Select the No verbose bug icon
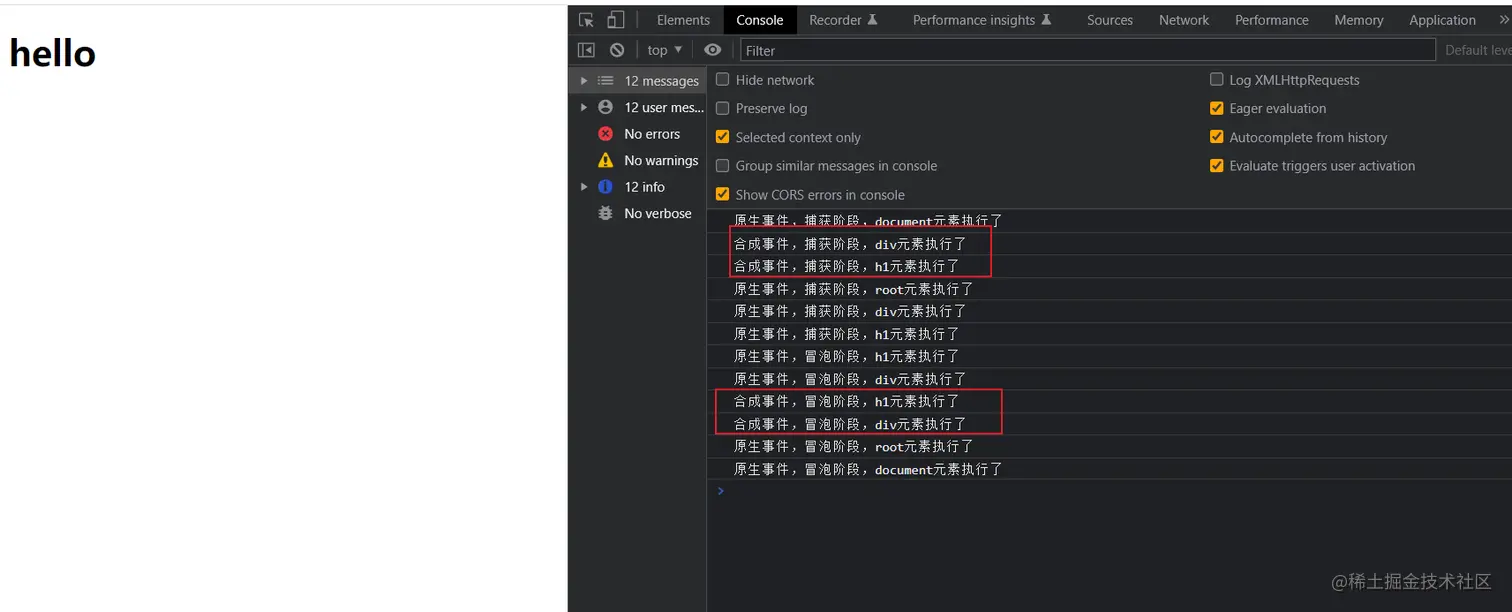1512x612 pixels. tap(605, 213)
